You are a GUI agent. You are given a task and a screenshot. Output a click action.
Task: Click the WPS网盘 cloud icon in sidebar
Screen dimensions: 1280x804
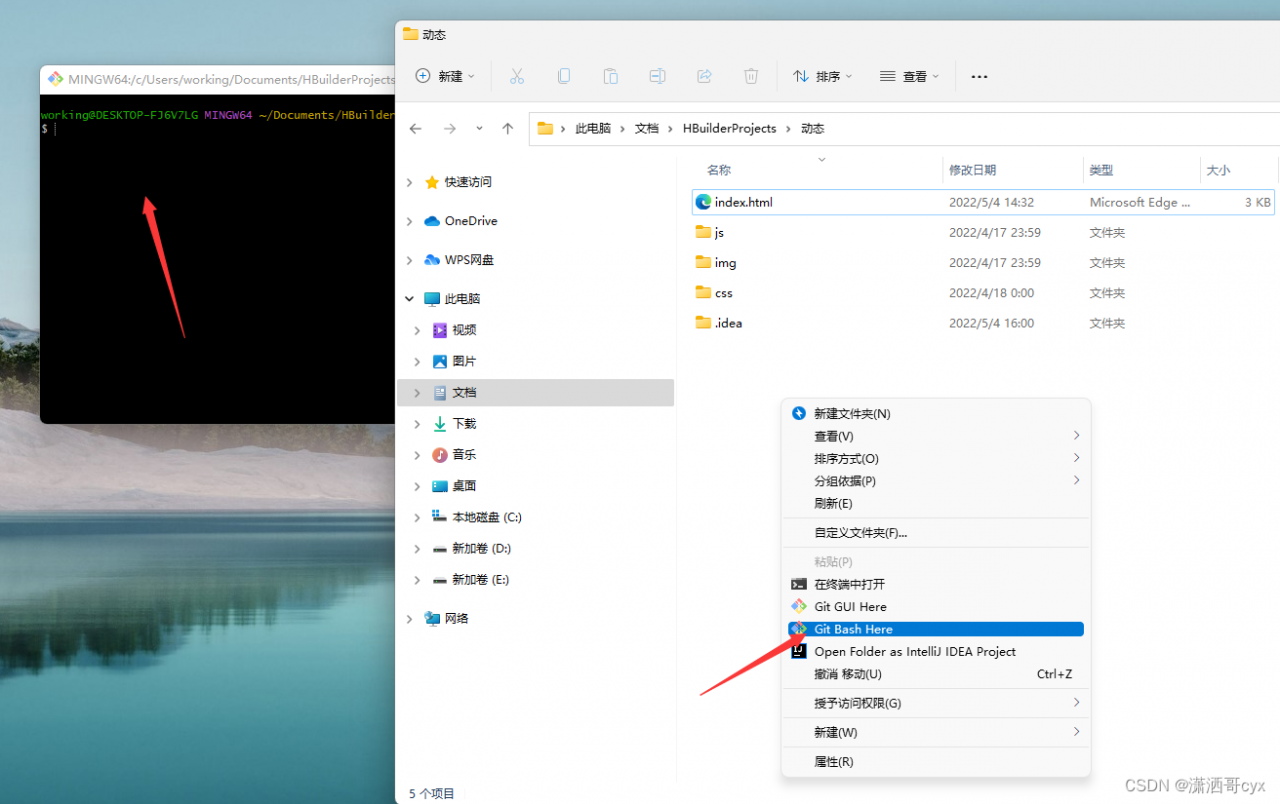[x=432, y=260]
